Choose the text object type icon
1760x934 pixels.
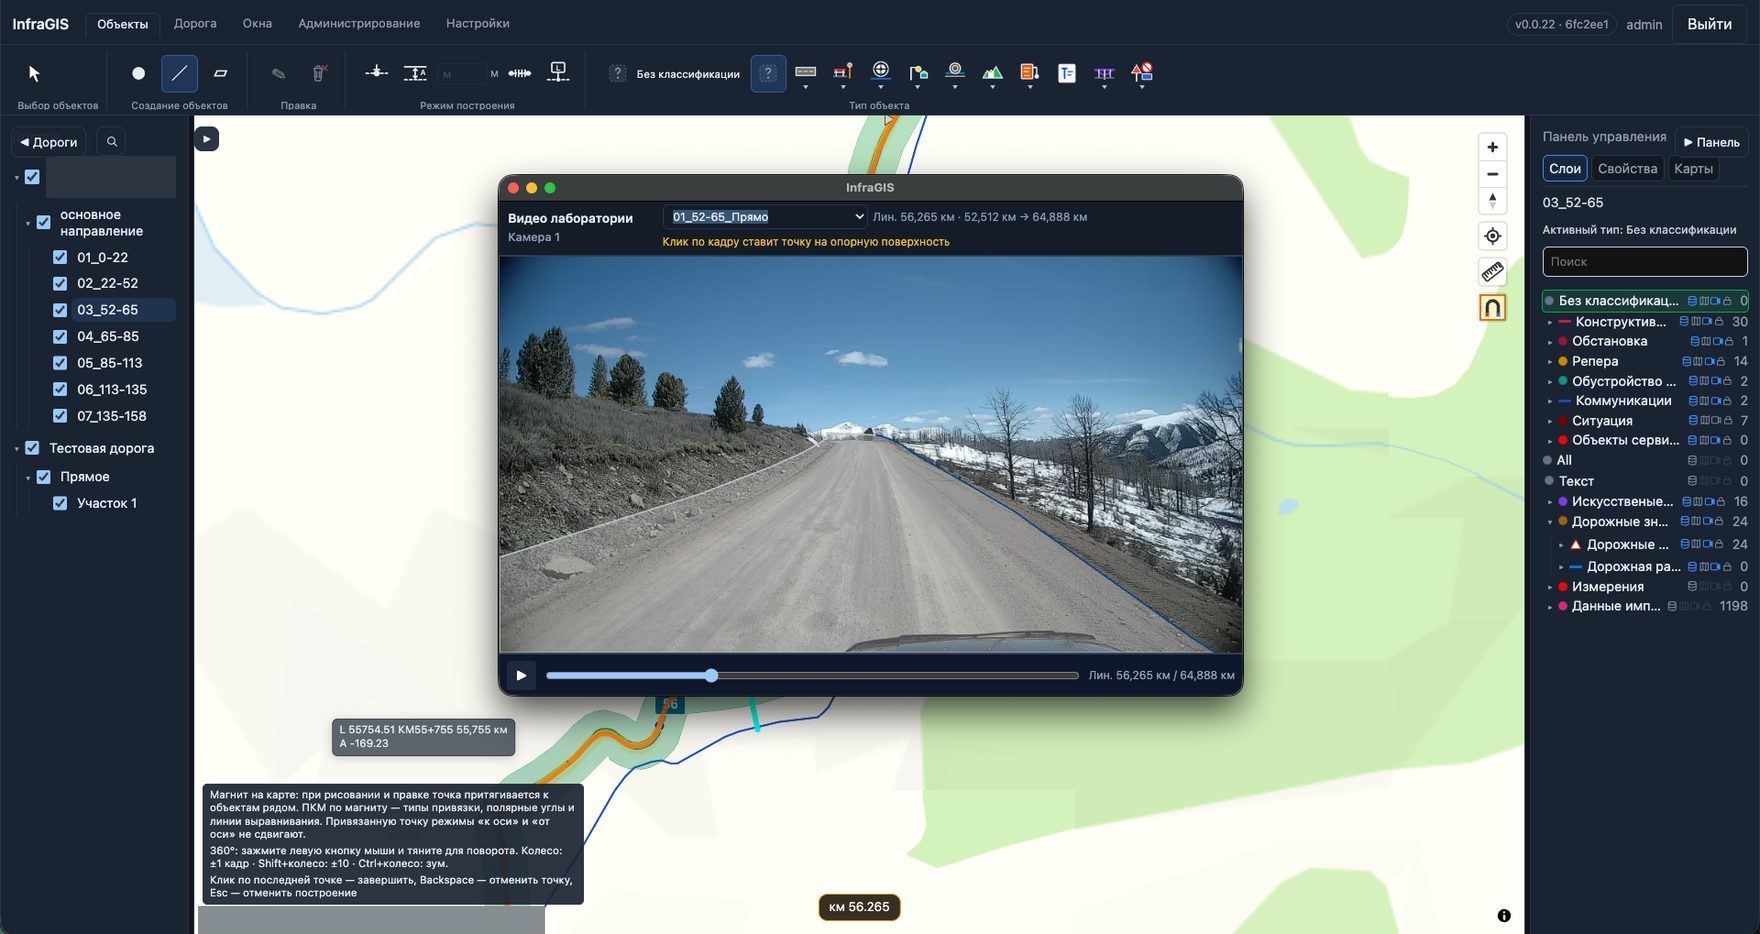(x=1067, y=73)
